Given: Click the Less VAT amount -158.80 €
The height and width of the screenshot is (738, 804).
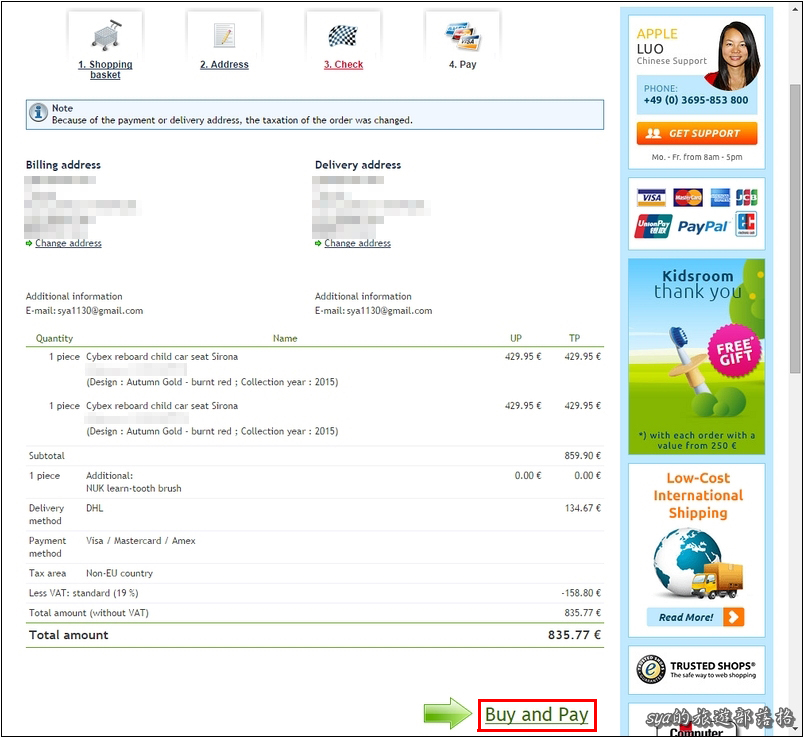Looking at the screenshot, I should click(581, 593).
